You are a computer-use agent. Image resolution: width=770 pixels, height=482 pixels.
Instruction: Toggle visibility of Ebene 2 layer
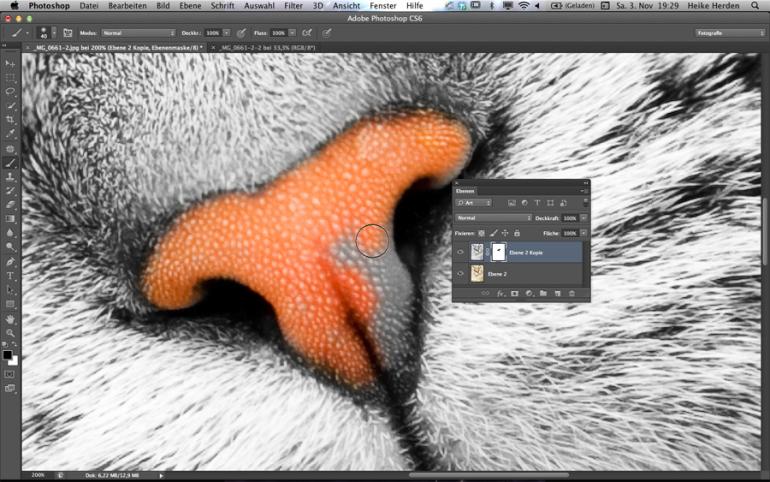click(x=461, y=273)
